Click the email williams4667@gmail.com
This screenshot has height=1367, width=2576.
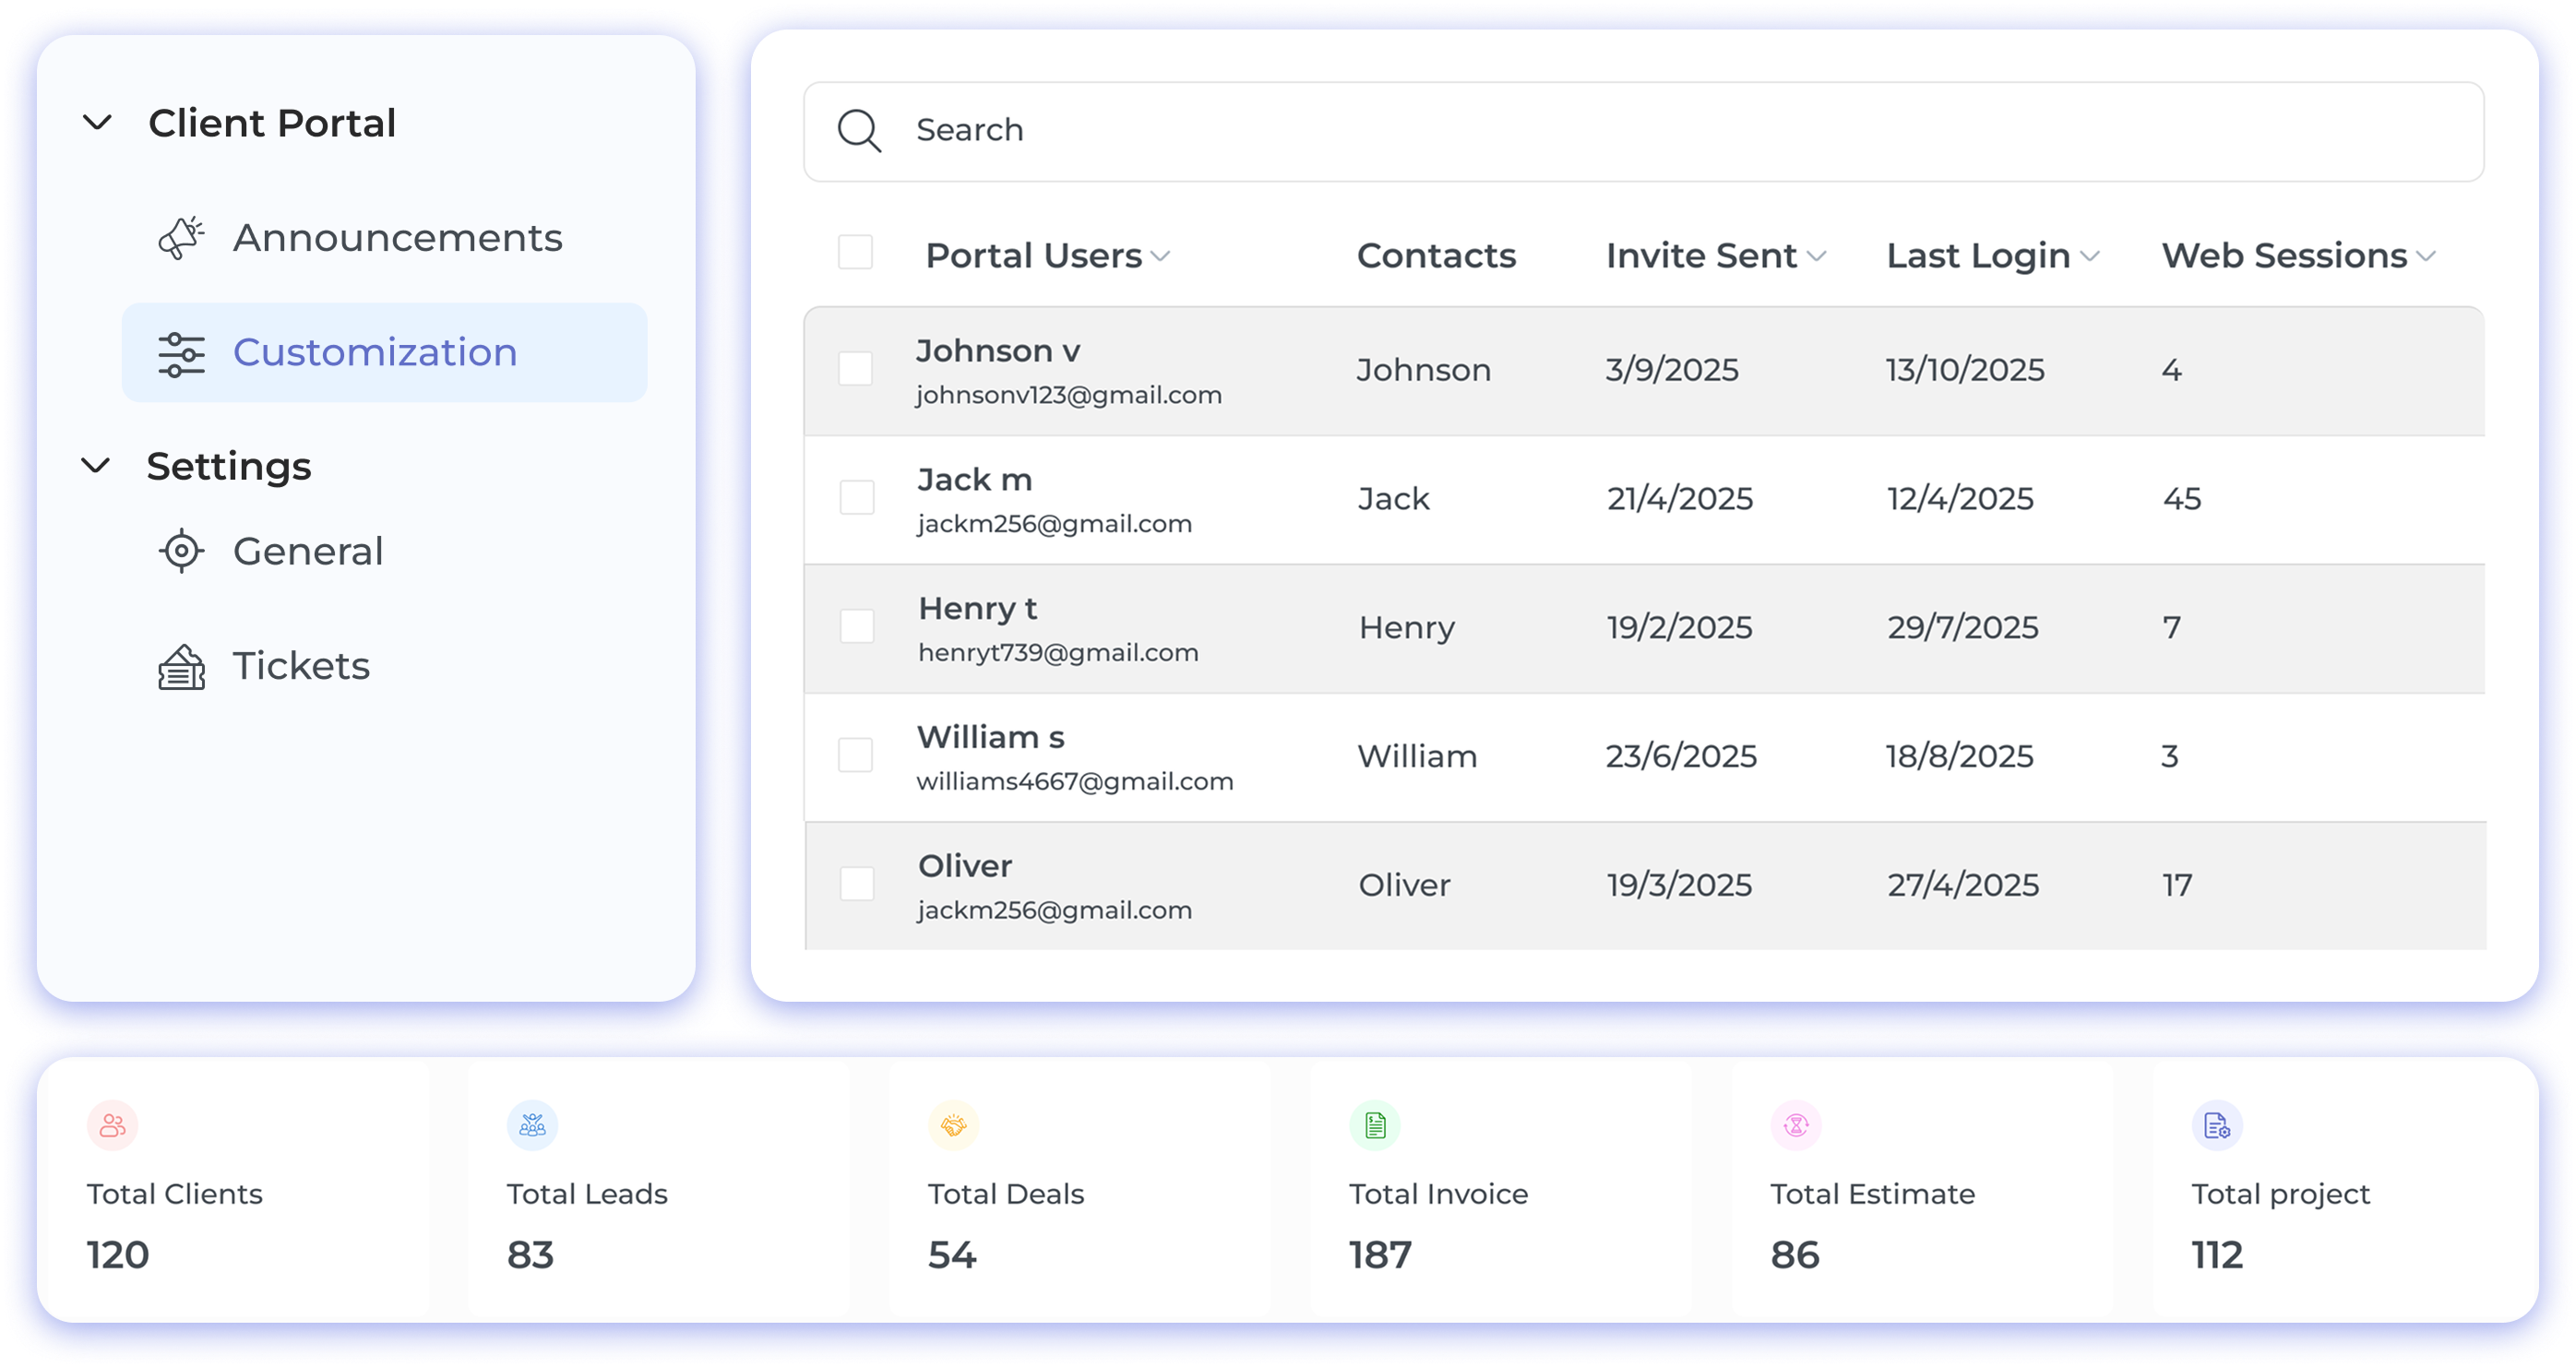point(1075,782)
